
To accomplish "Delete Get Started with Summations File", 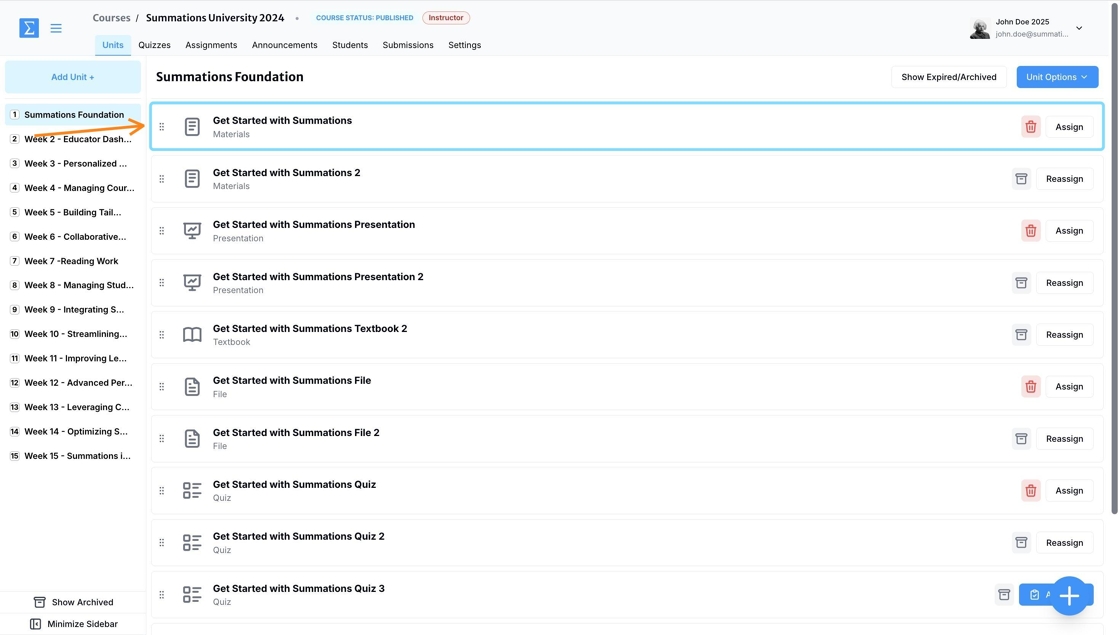I will [1030, 386].
